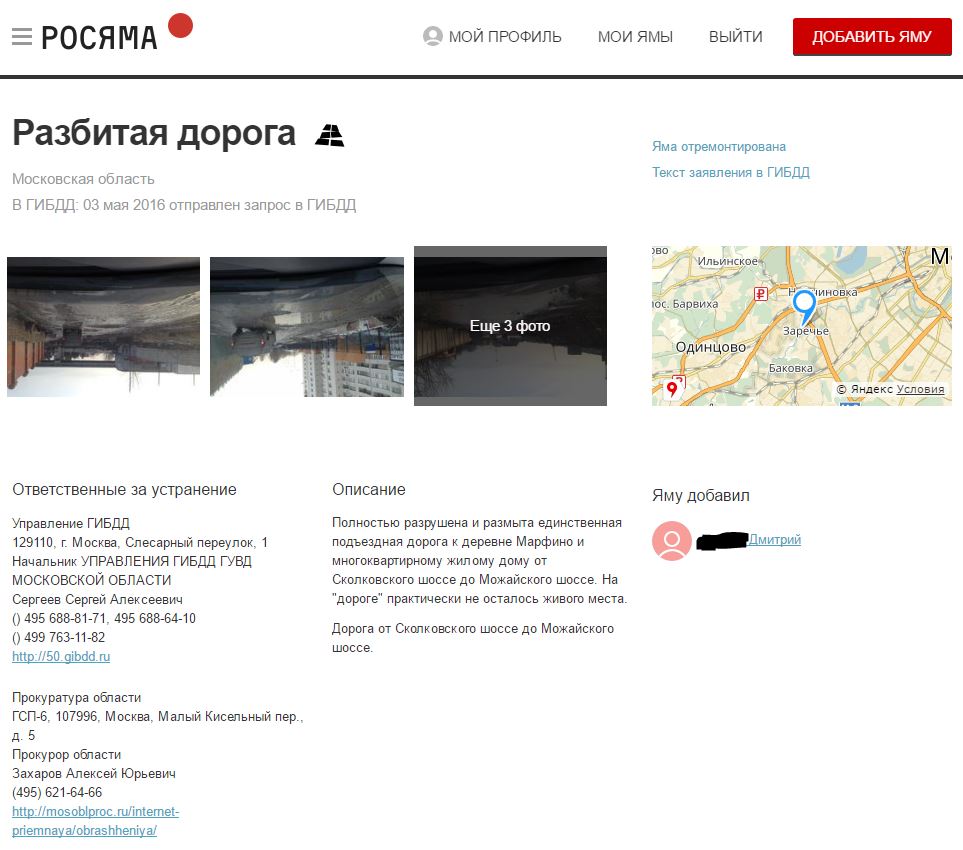Click the Яндекс Условия link on map
963x850 pixels.
click(x=920, y=389)
